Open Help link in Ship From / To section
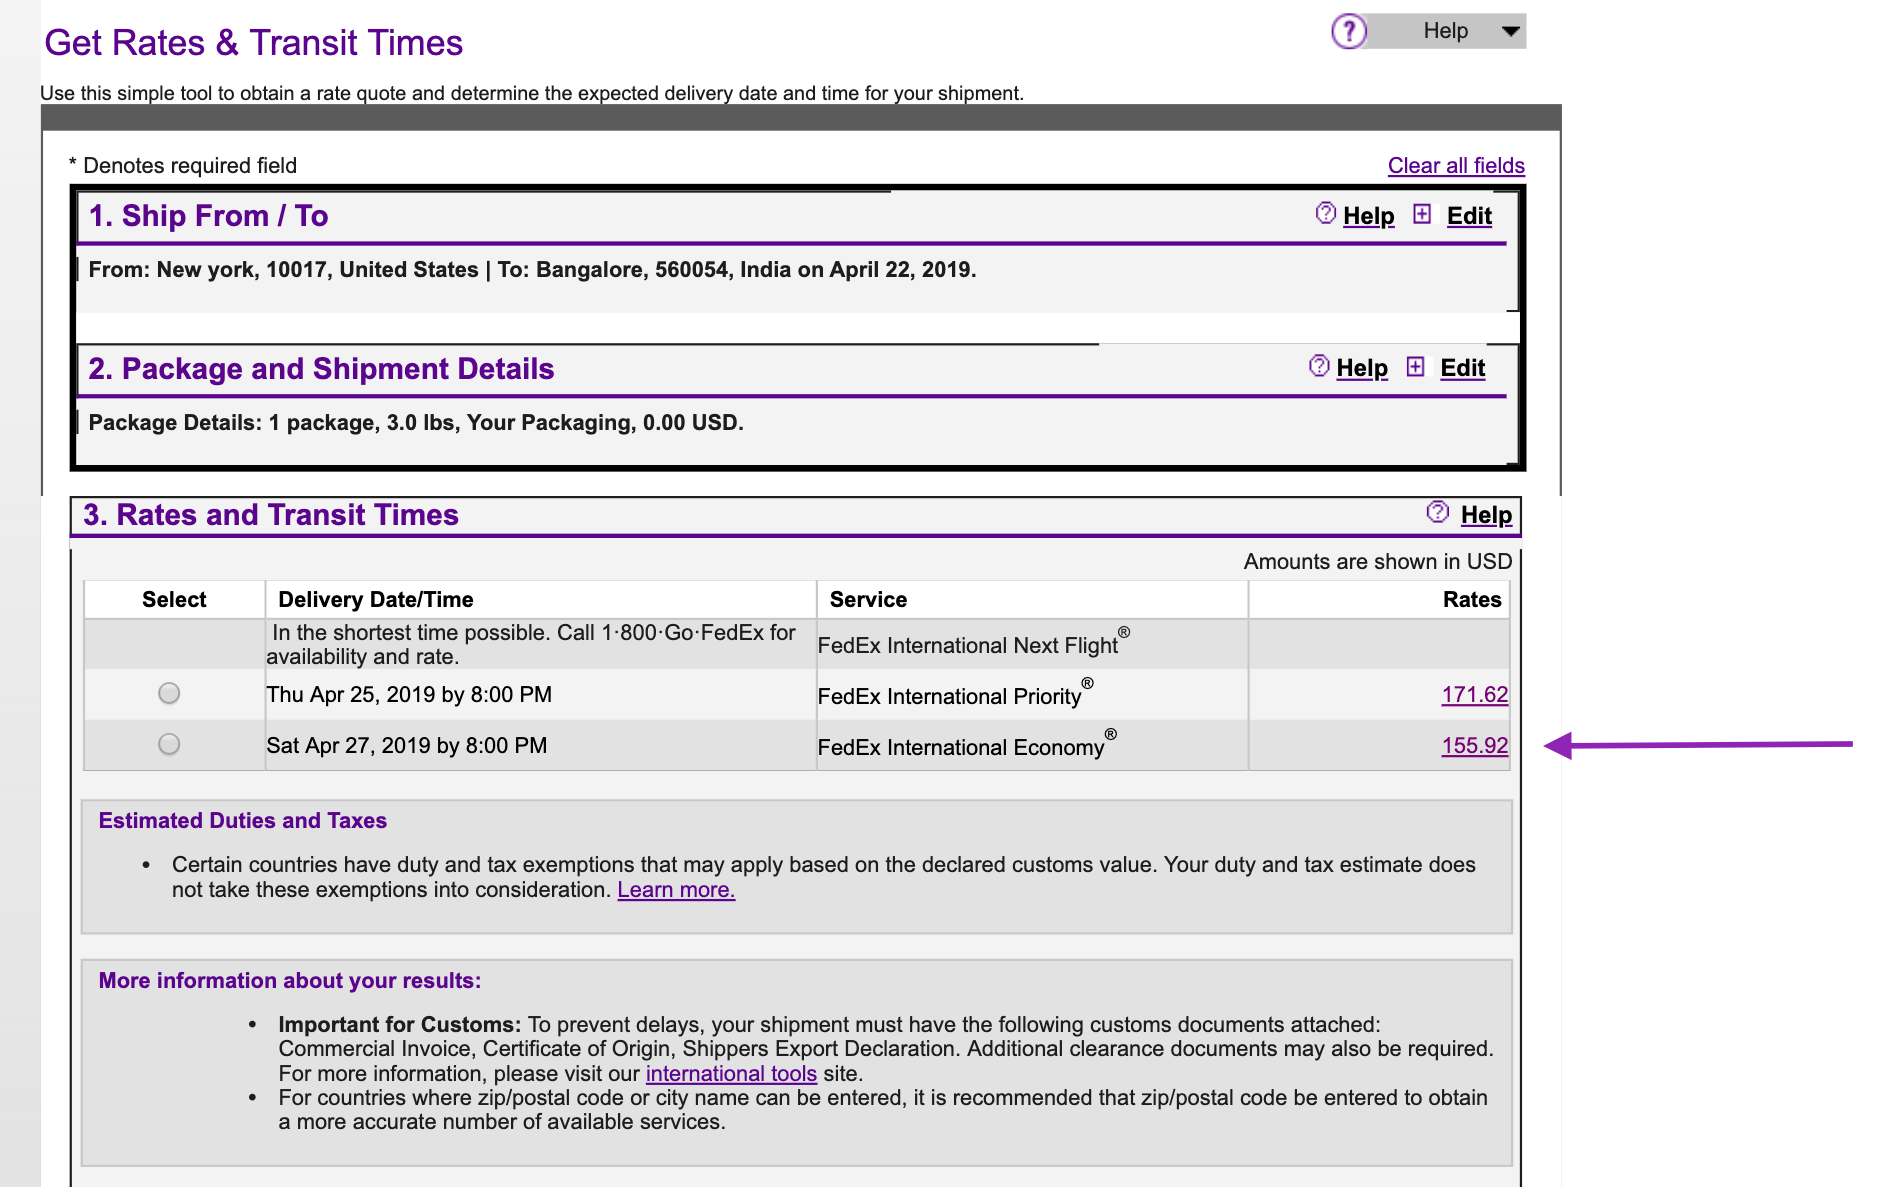Image resolution: width=1892 pixels, height=1187 pixels. coord(1368,216)
